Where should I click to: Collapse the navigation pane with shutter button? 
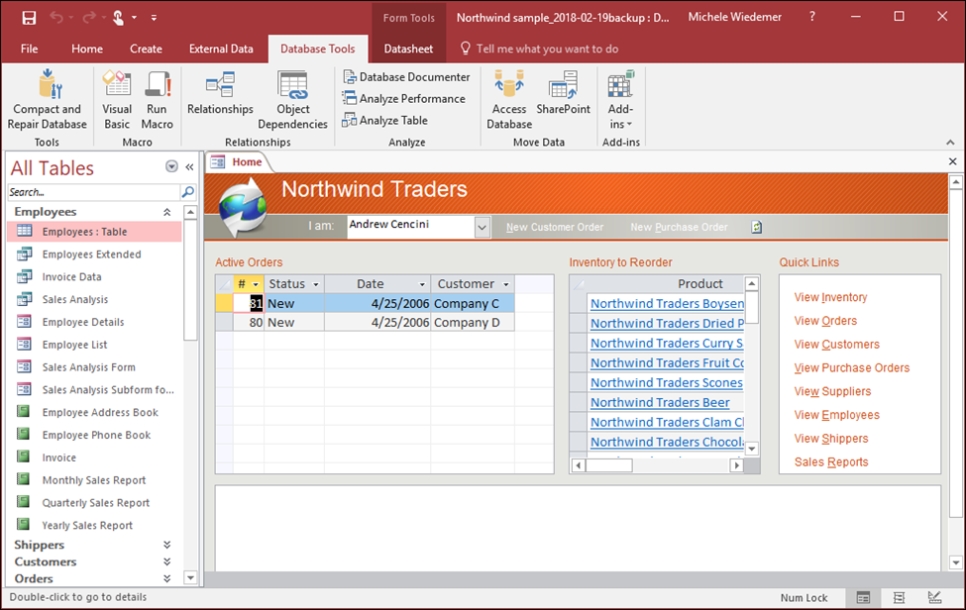point(190,167)
